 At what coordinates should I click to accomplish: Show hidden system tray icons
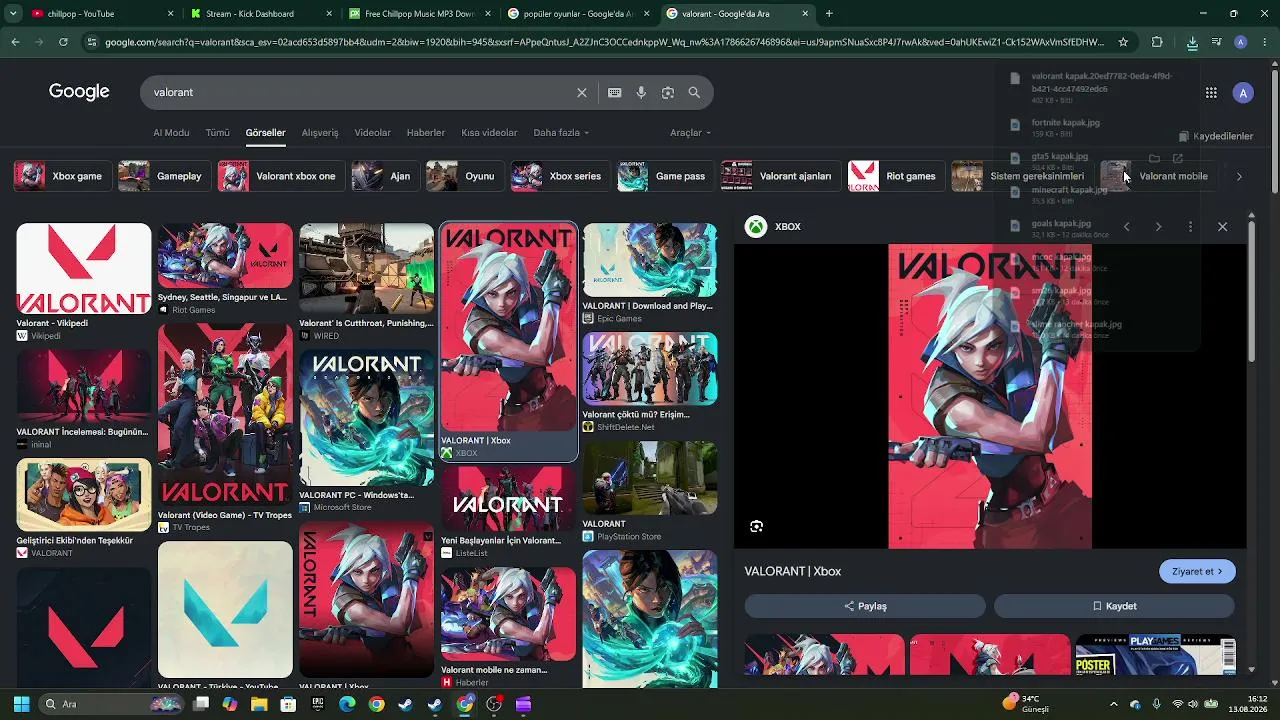1114,704
